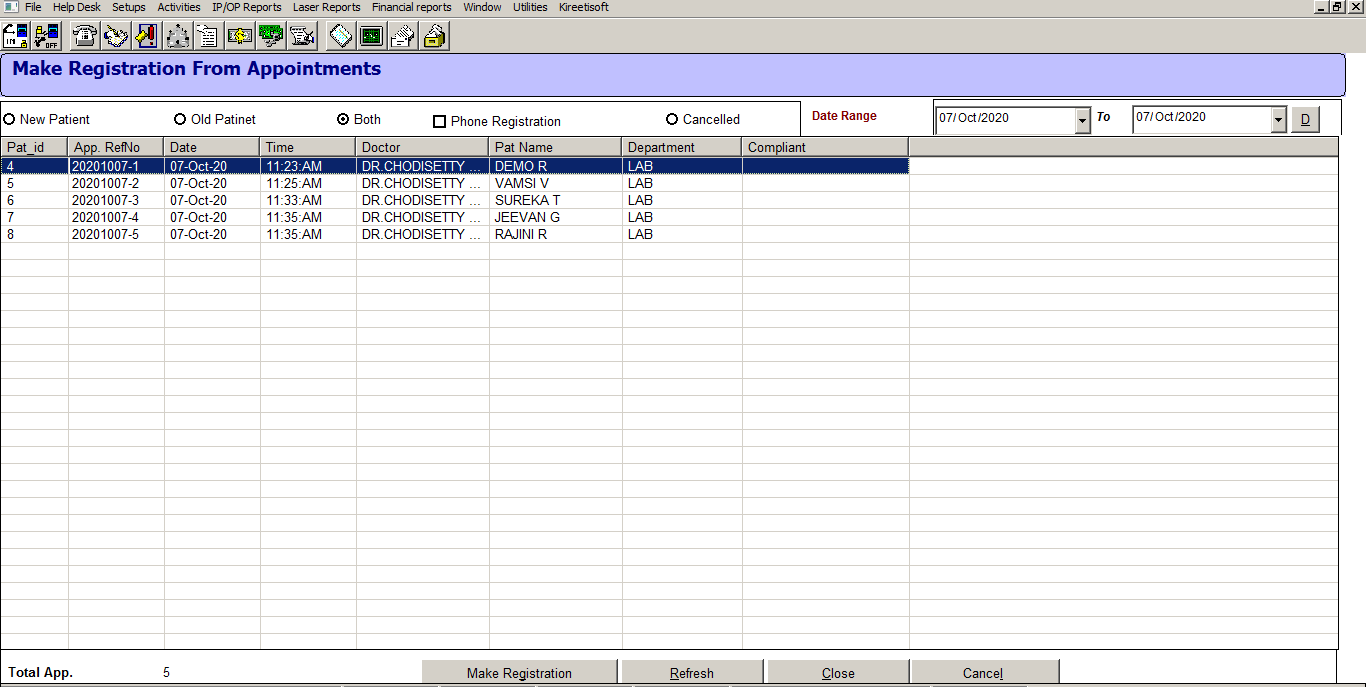This screenshot has width=1366, height=687.
Task: Open the To date dropdown arrow
Action: click(x=1278, y=121)
